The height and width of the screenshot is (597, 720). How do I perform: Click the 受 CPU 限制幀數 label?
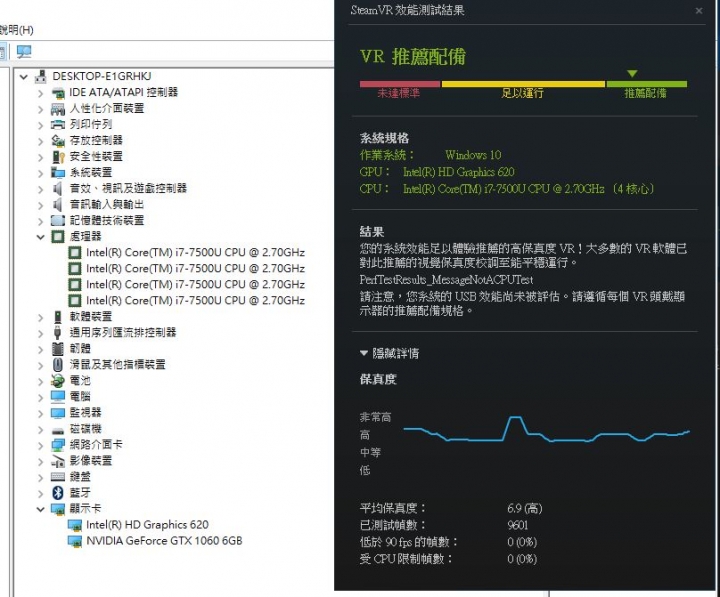[x=406, y=559]
